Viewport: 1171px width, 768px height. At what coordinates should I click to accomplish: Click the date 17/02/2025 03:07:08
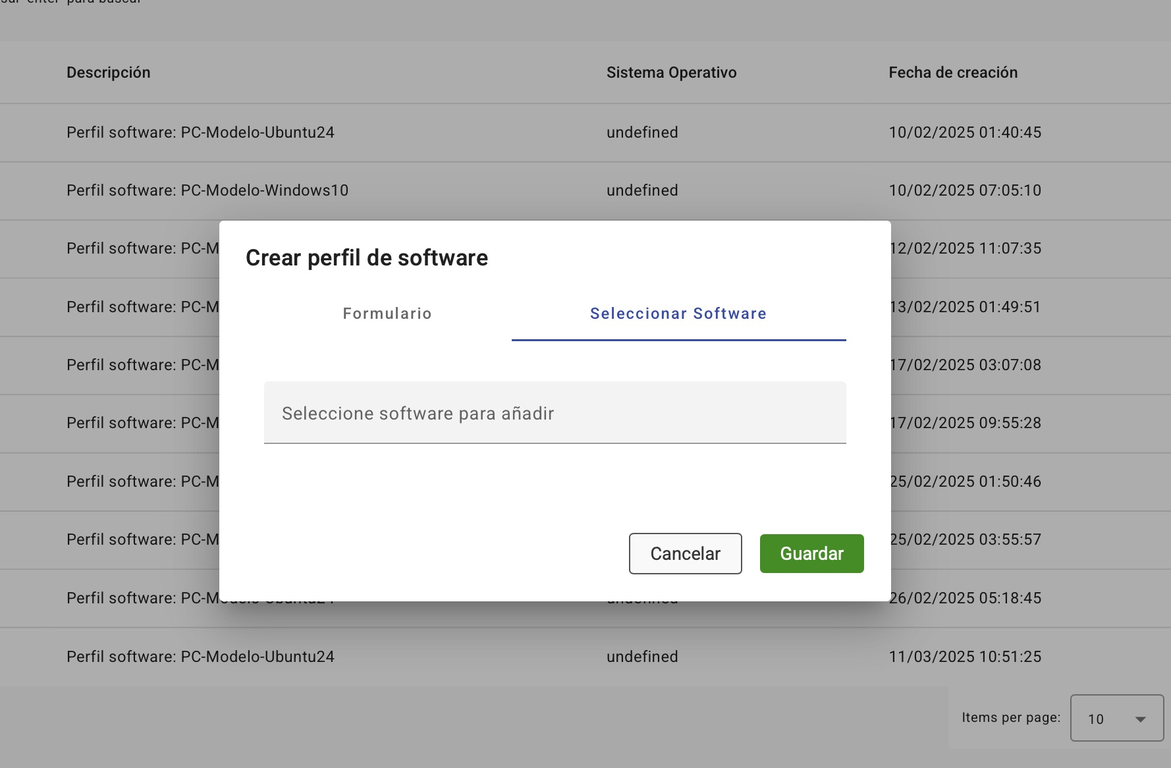click(x=967, y=365)
